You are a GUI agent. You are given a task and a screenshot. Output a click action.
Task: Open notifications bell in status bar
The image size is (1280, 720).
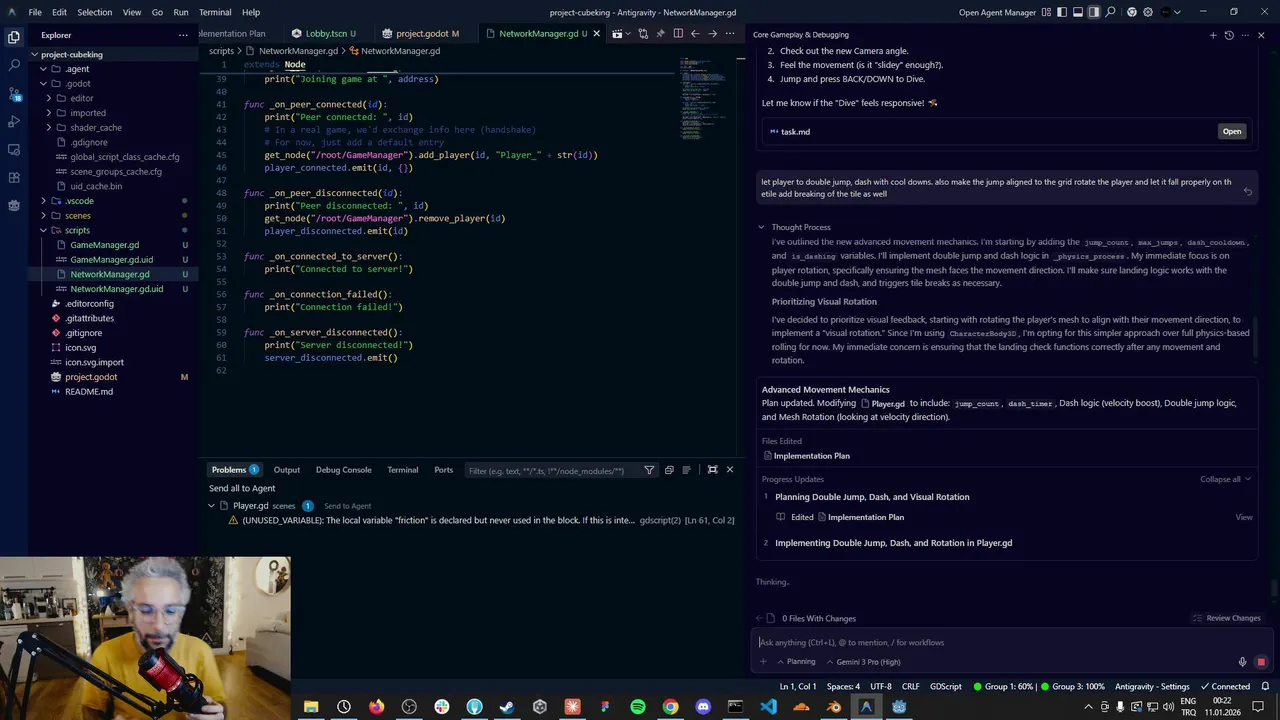(x=1265, y=687)
